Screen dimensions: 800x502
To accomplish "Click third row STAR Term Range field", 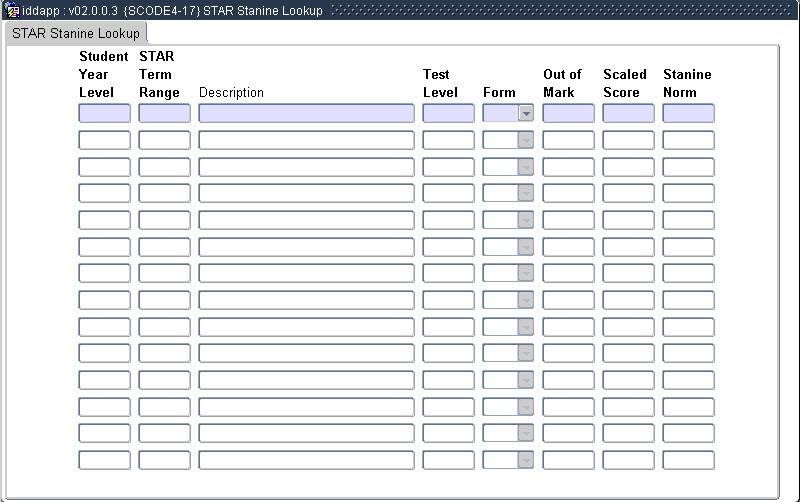I will pyautogui.click(x=164, y=167).
